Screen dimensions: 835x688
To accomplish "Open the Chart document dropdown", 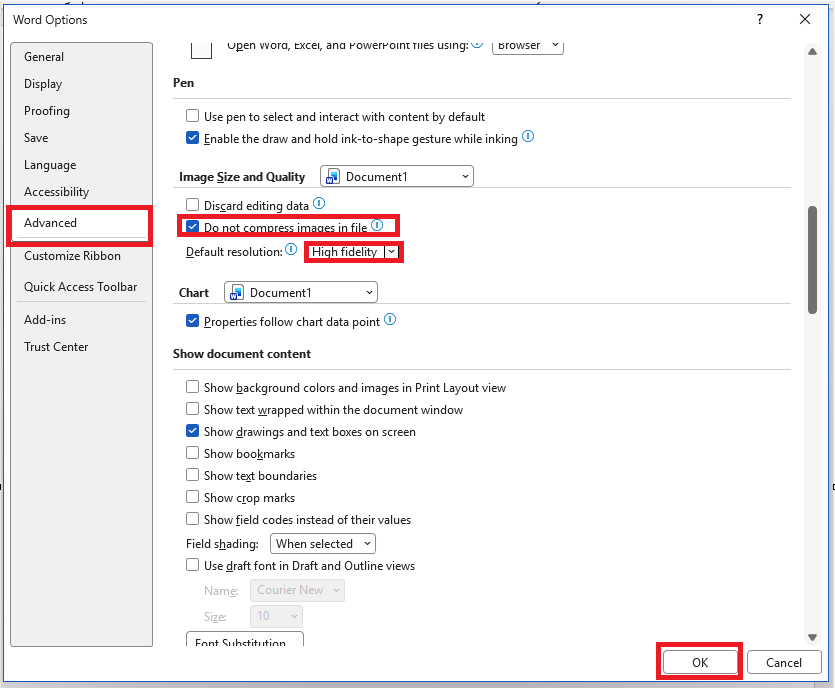I will tap(301, 292).
